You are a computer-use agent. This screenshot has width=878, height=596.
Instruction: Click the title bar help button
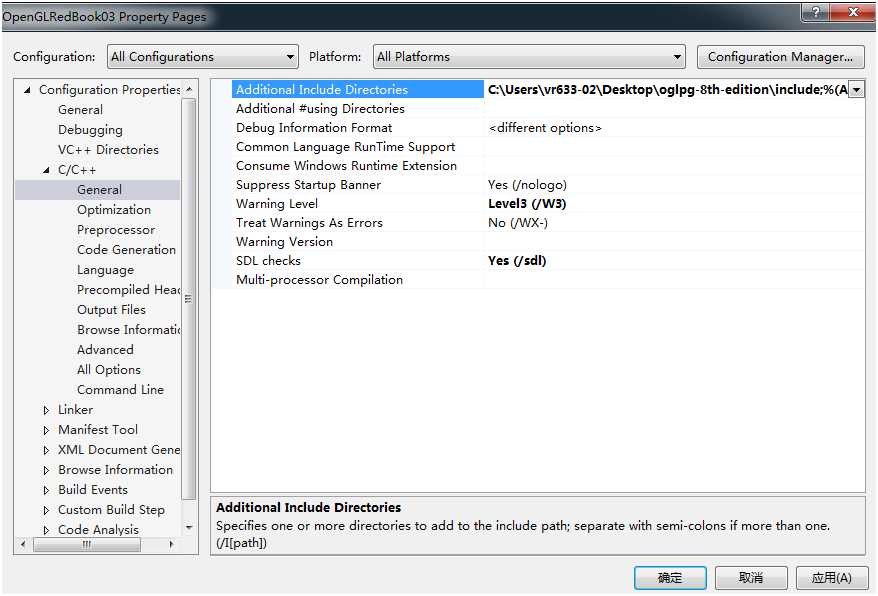pos(816,12)
